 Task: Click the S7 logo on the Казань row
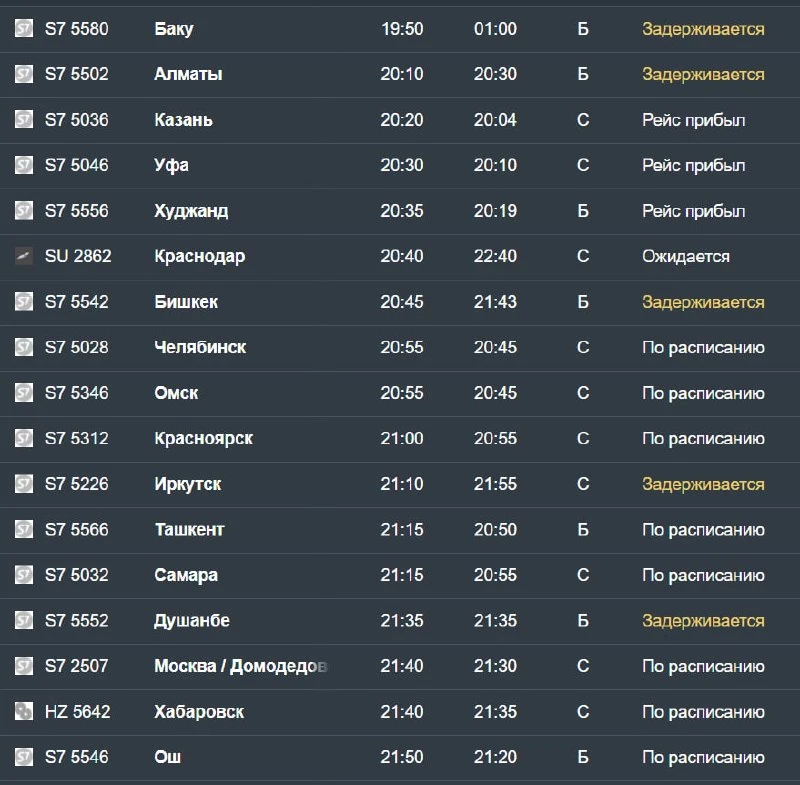pos(23,119)
